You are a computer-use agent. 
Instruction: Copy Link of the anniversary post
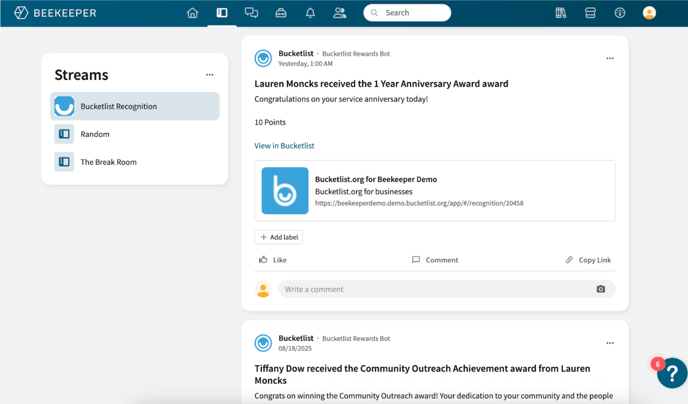pyautogui.click(x=588, y=260)
